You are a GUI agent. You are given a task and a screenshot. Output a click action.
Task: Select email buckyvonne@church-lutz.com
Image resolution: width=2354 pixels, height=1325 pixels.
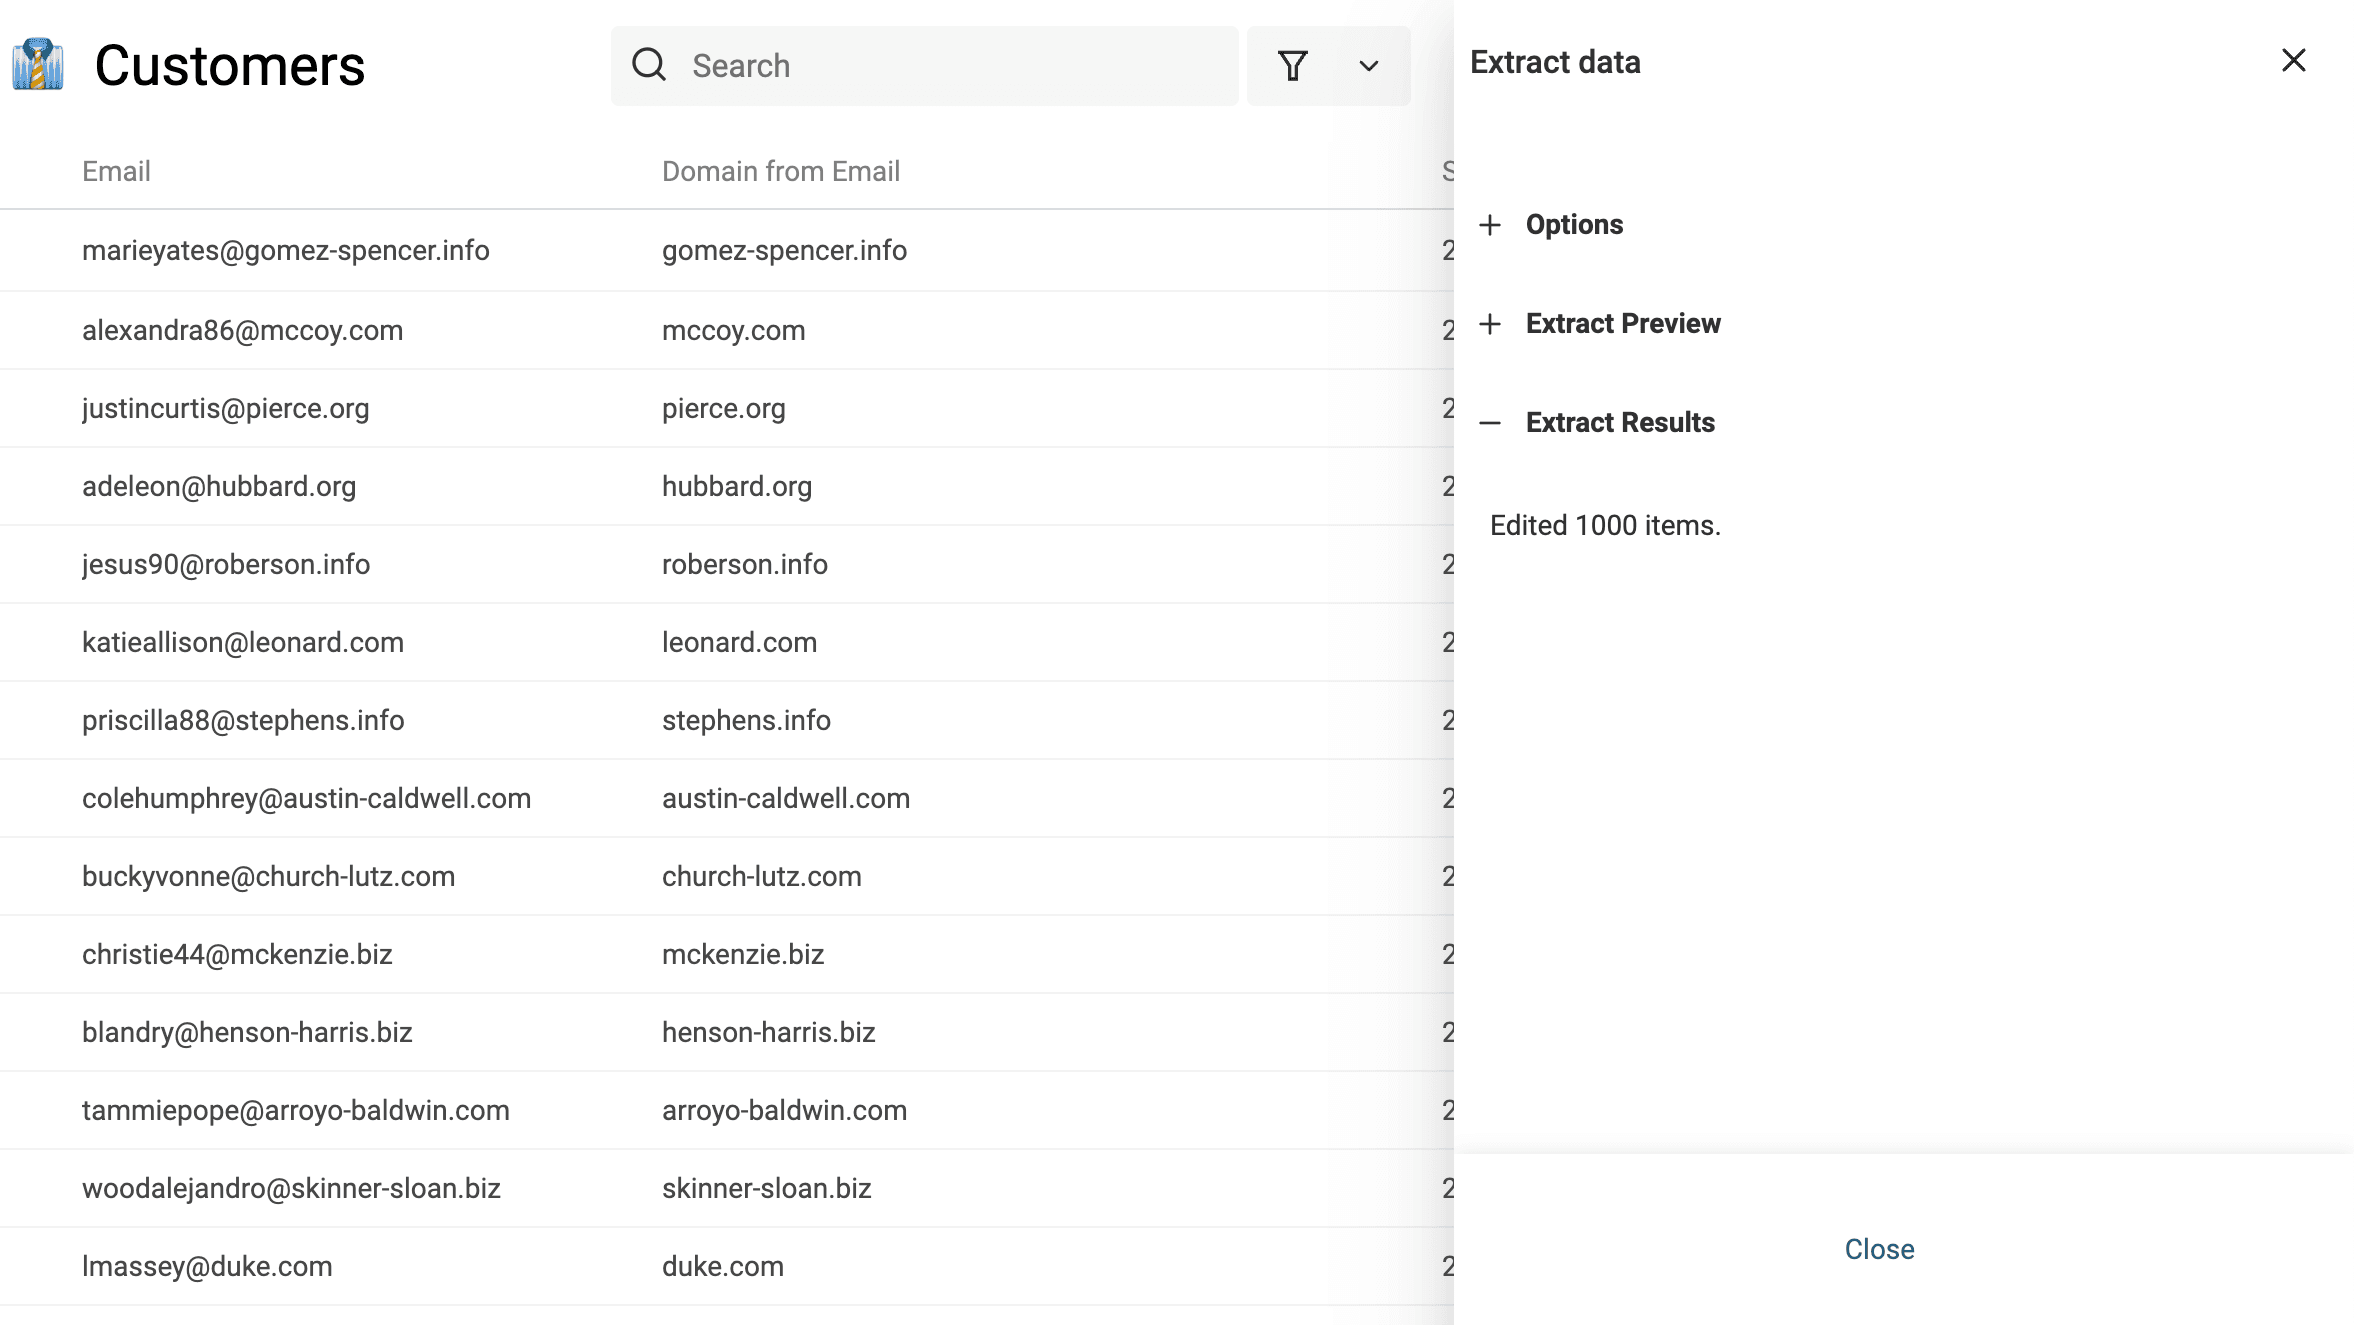click(268, 876)
